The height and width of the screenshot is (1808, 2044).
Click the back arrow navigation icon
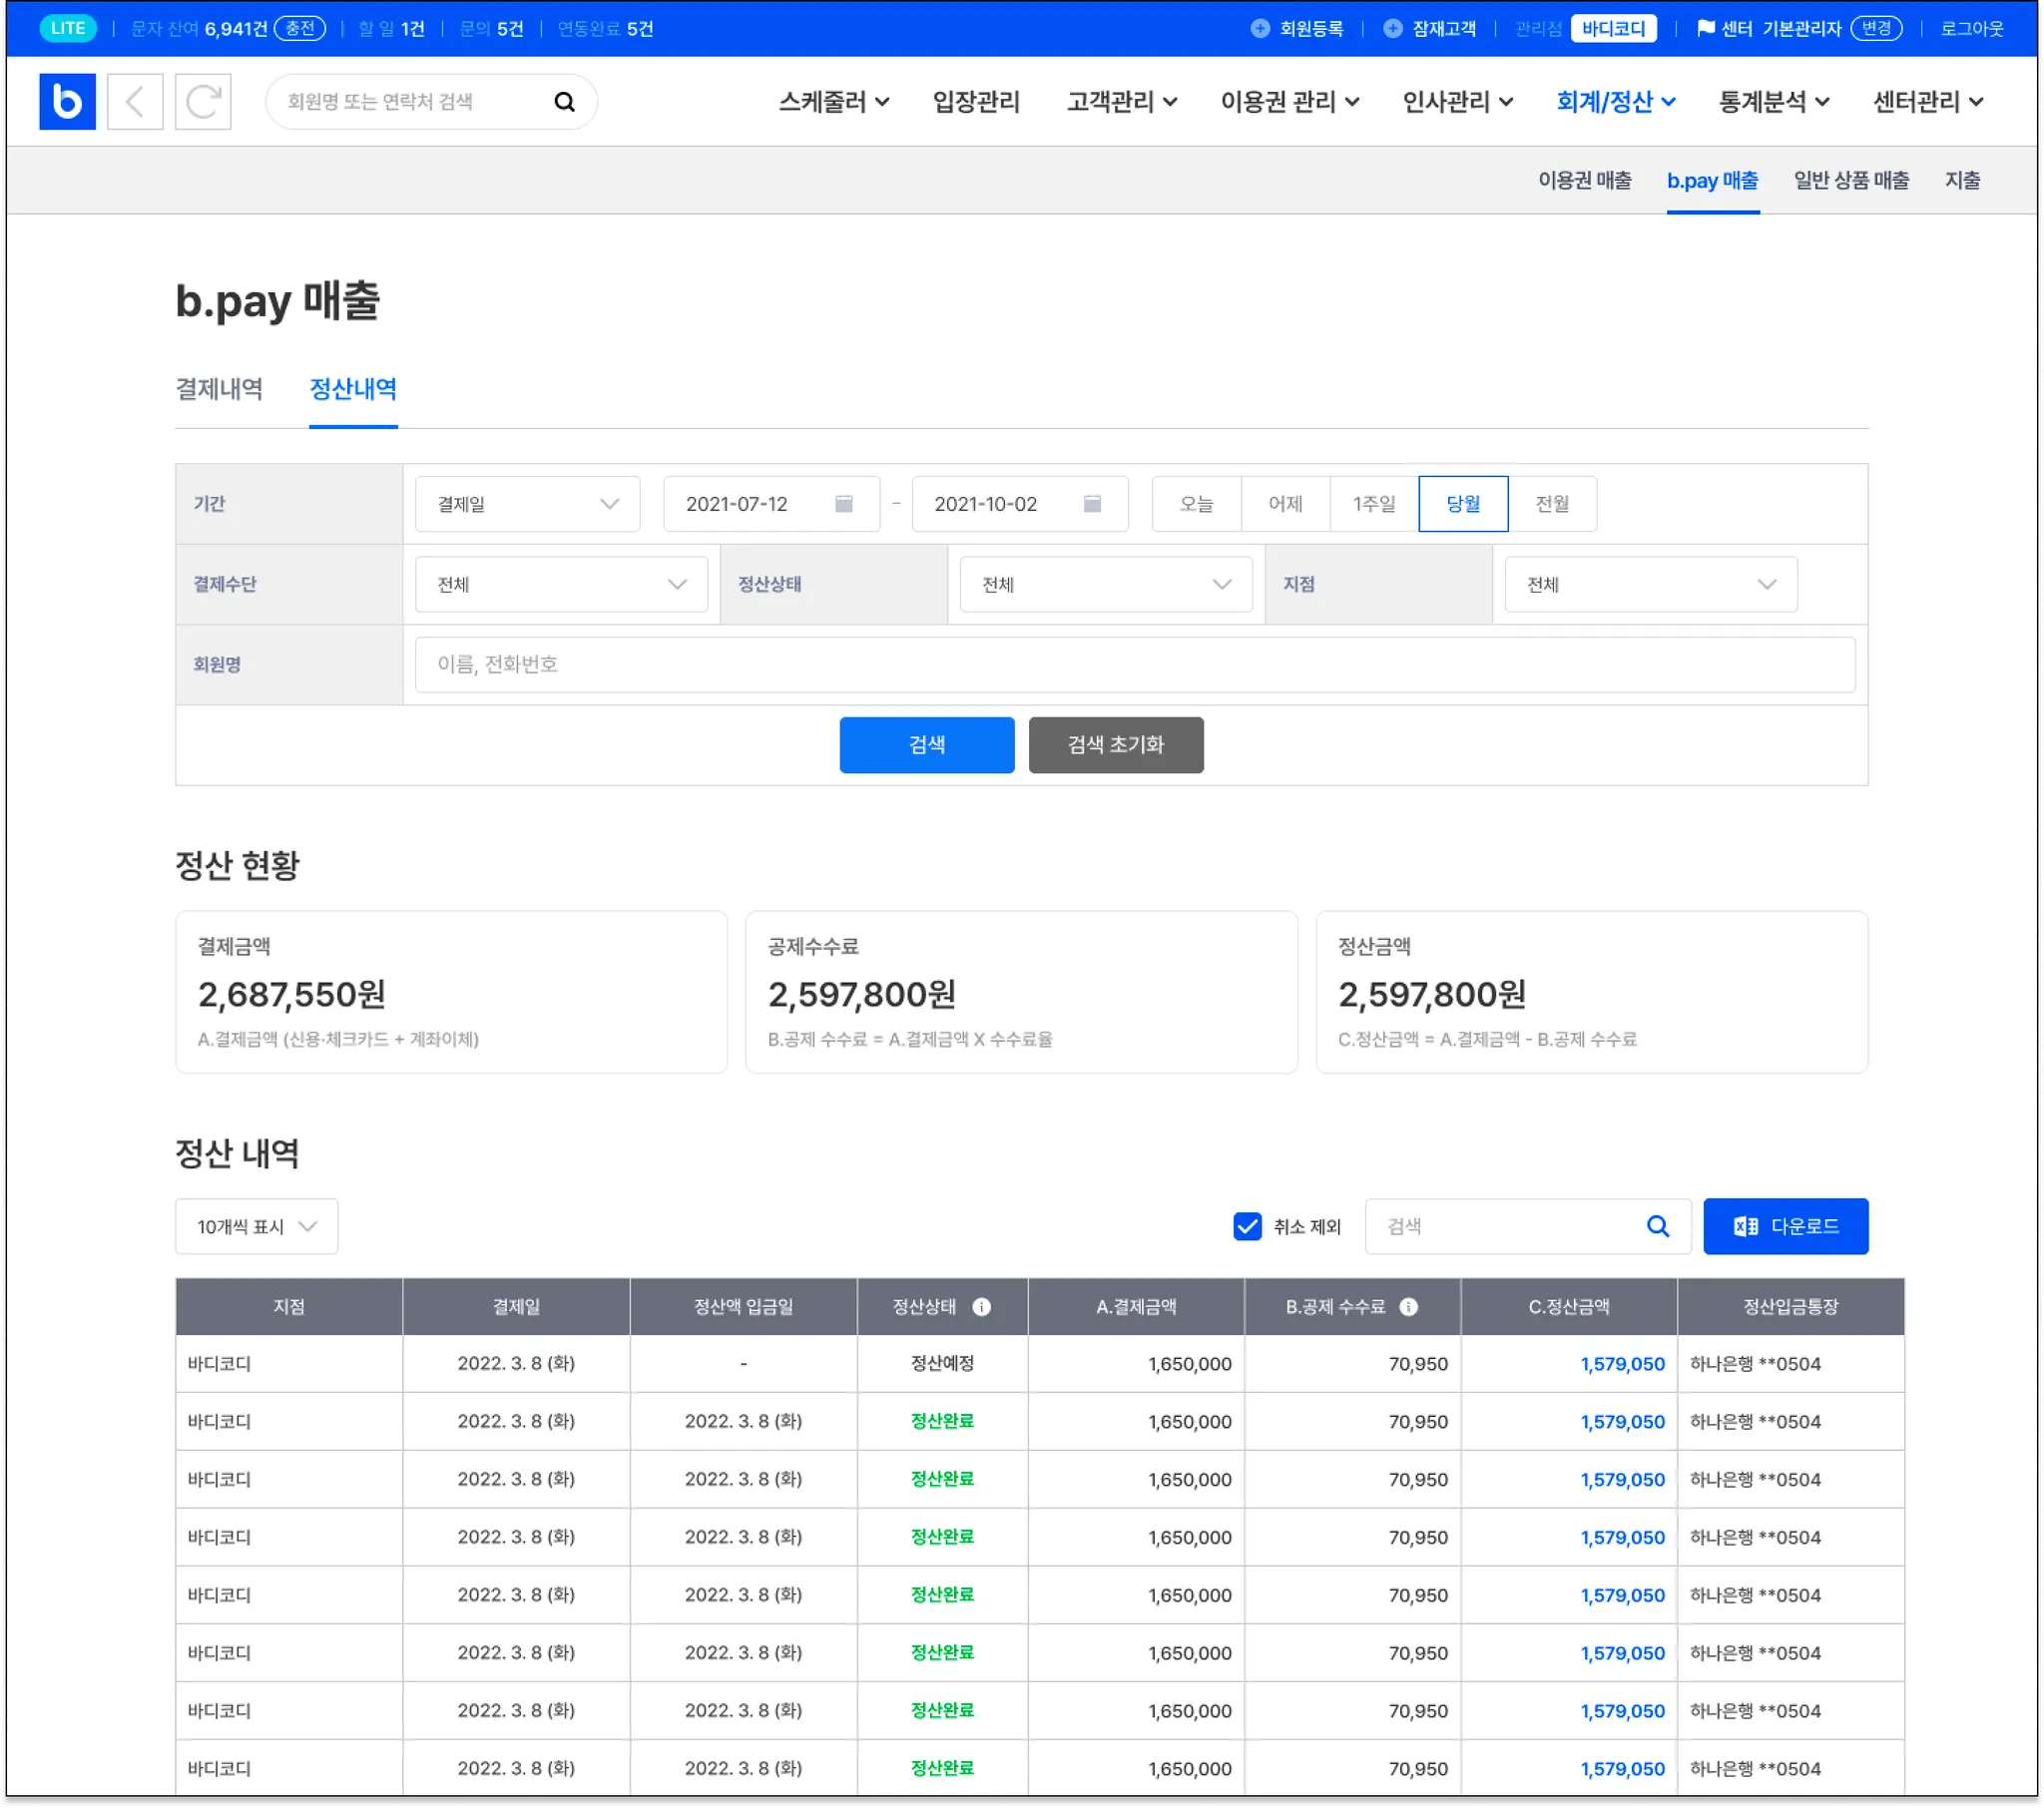pos(135,101)
